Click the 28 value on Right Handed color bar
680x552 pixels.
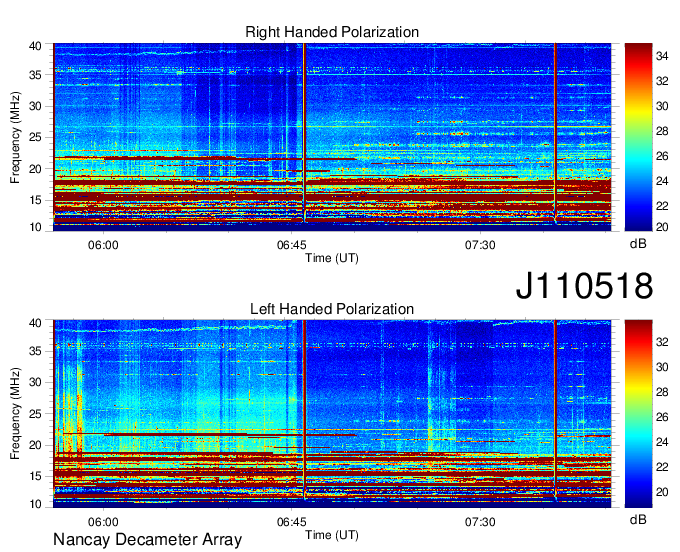coord(662,131)
